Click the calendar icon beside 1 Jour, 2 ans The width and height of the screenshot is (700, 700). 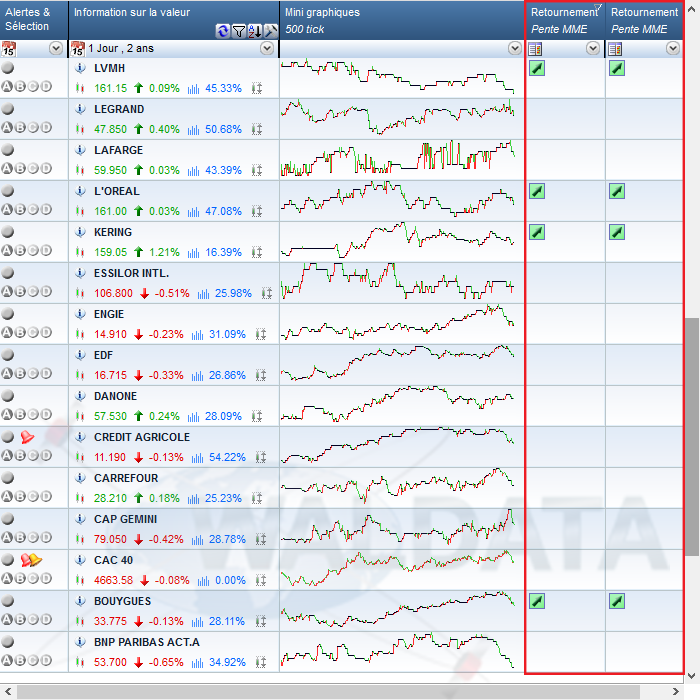pyautogui.click(x=78, y=48)
